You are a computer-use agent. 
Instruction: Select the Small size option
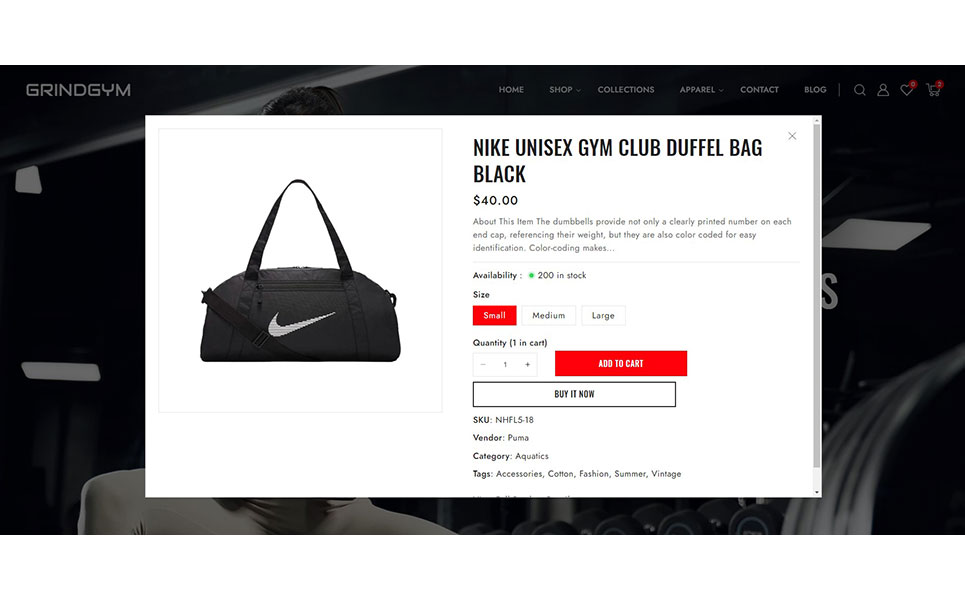[494, 315]
